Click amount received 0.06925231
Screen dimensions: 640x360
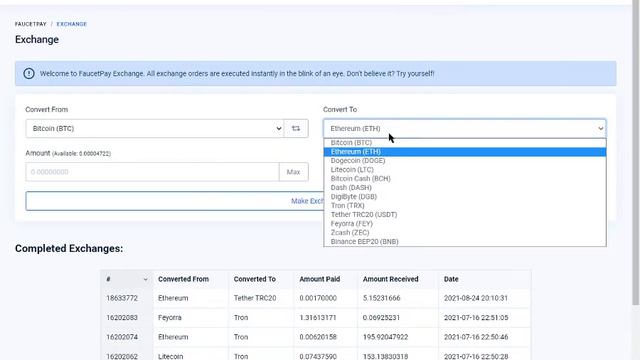[x=381, y=318]
